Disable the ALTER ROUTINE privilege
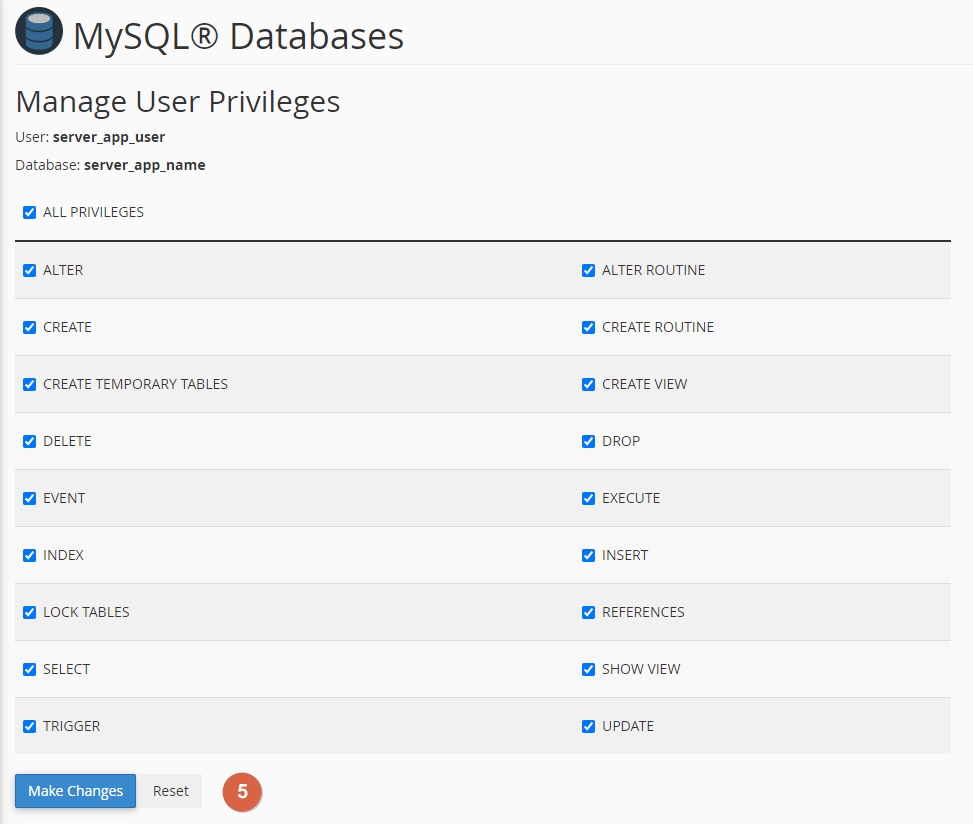973x824 pixels. (x=588, y=270)
